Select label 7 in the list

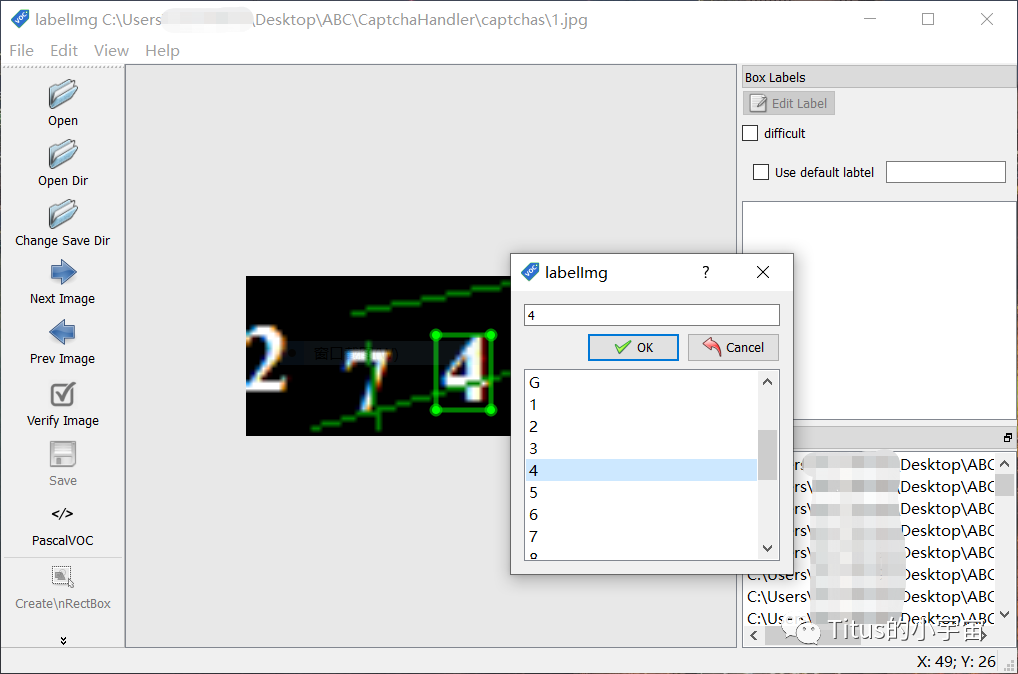(x=641, y=536)
